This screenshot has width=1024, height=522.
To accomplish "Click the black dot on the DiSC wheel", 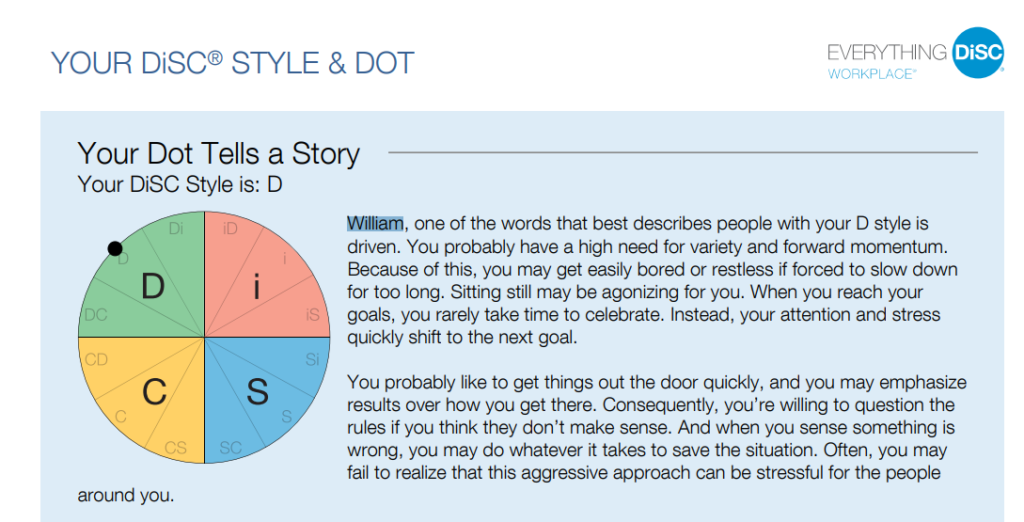I will (115, 248).
